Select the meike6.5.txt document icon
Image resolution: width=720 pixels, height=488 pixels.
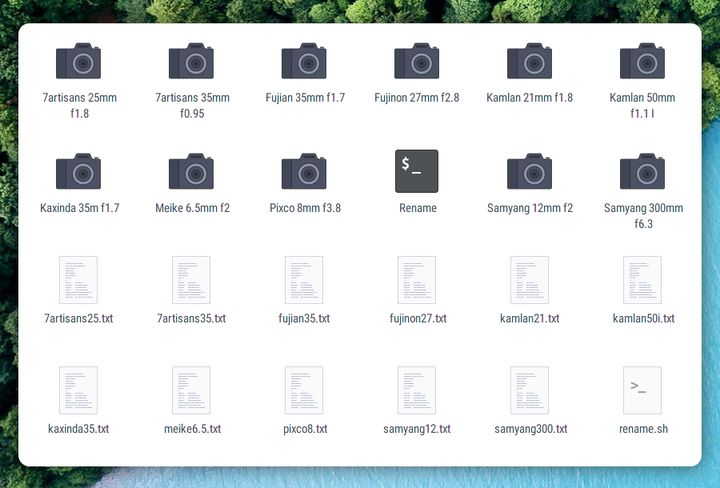[x=191, y=390]
